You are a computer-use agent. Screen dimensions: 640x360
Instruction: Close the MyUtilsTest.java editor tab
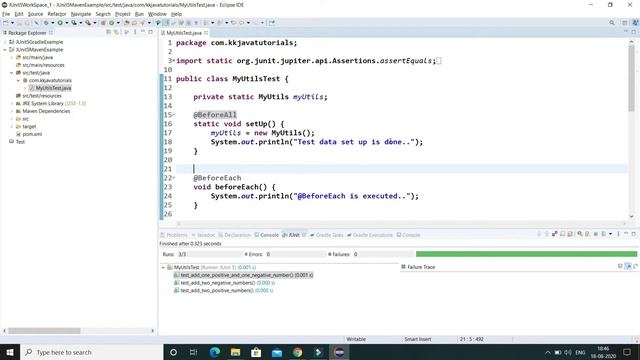(206, 33)
